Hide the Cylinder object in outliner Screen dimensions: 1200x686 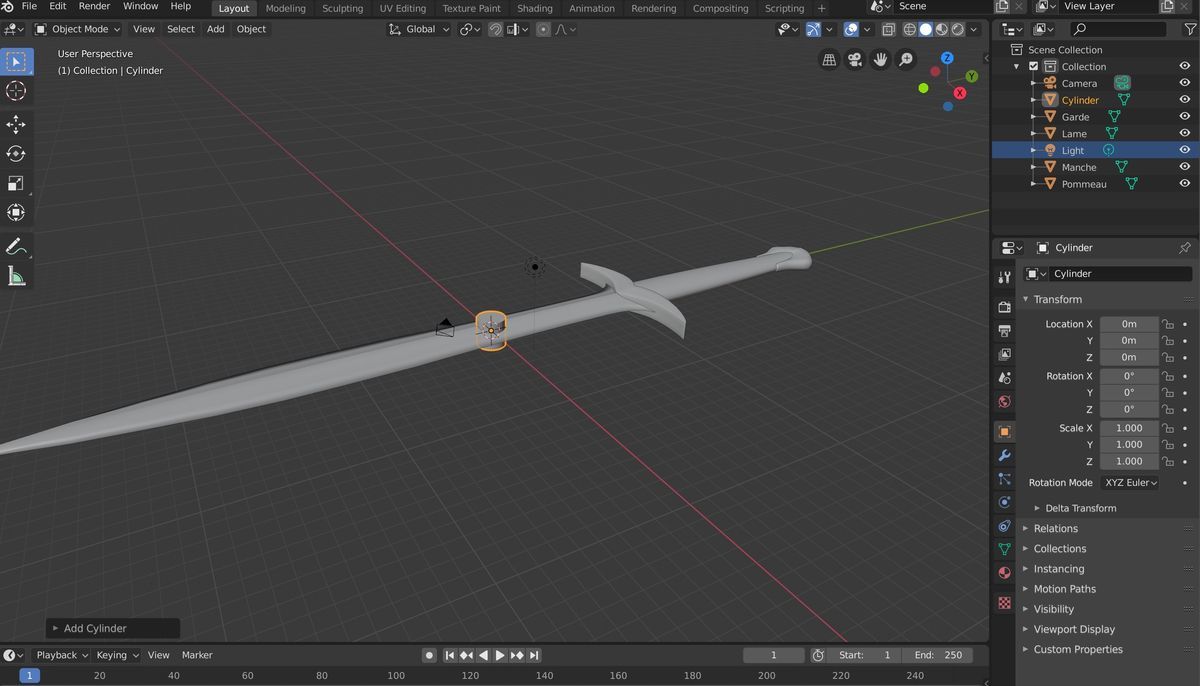1184,100
